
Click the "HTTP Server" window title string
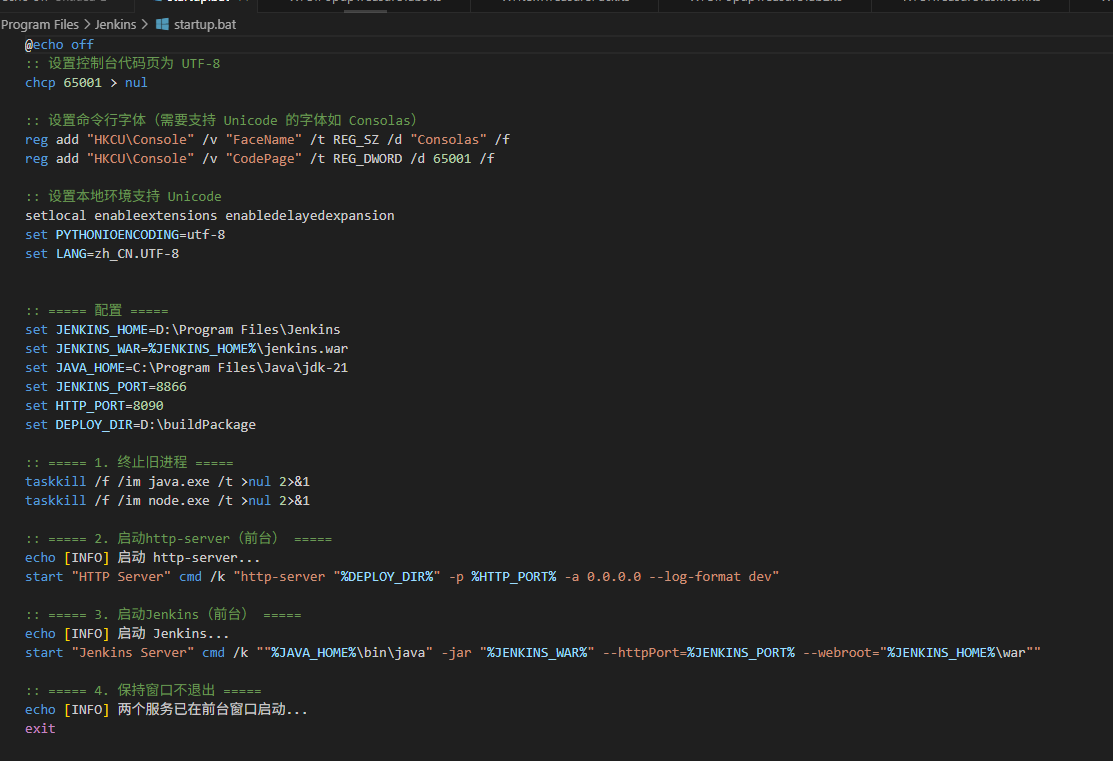coord(121,576)
